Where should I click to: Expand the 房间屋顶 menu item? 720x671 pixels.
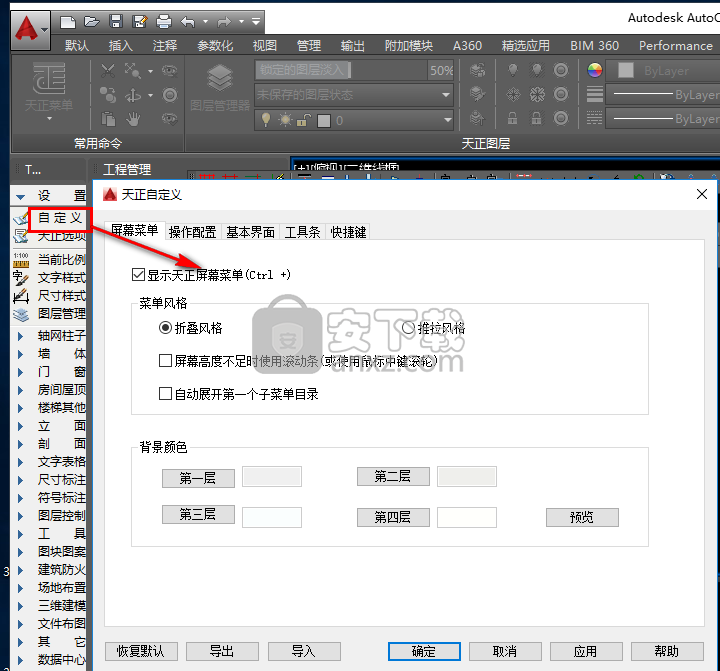click(20, 390)
